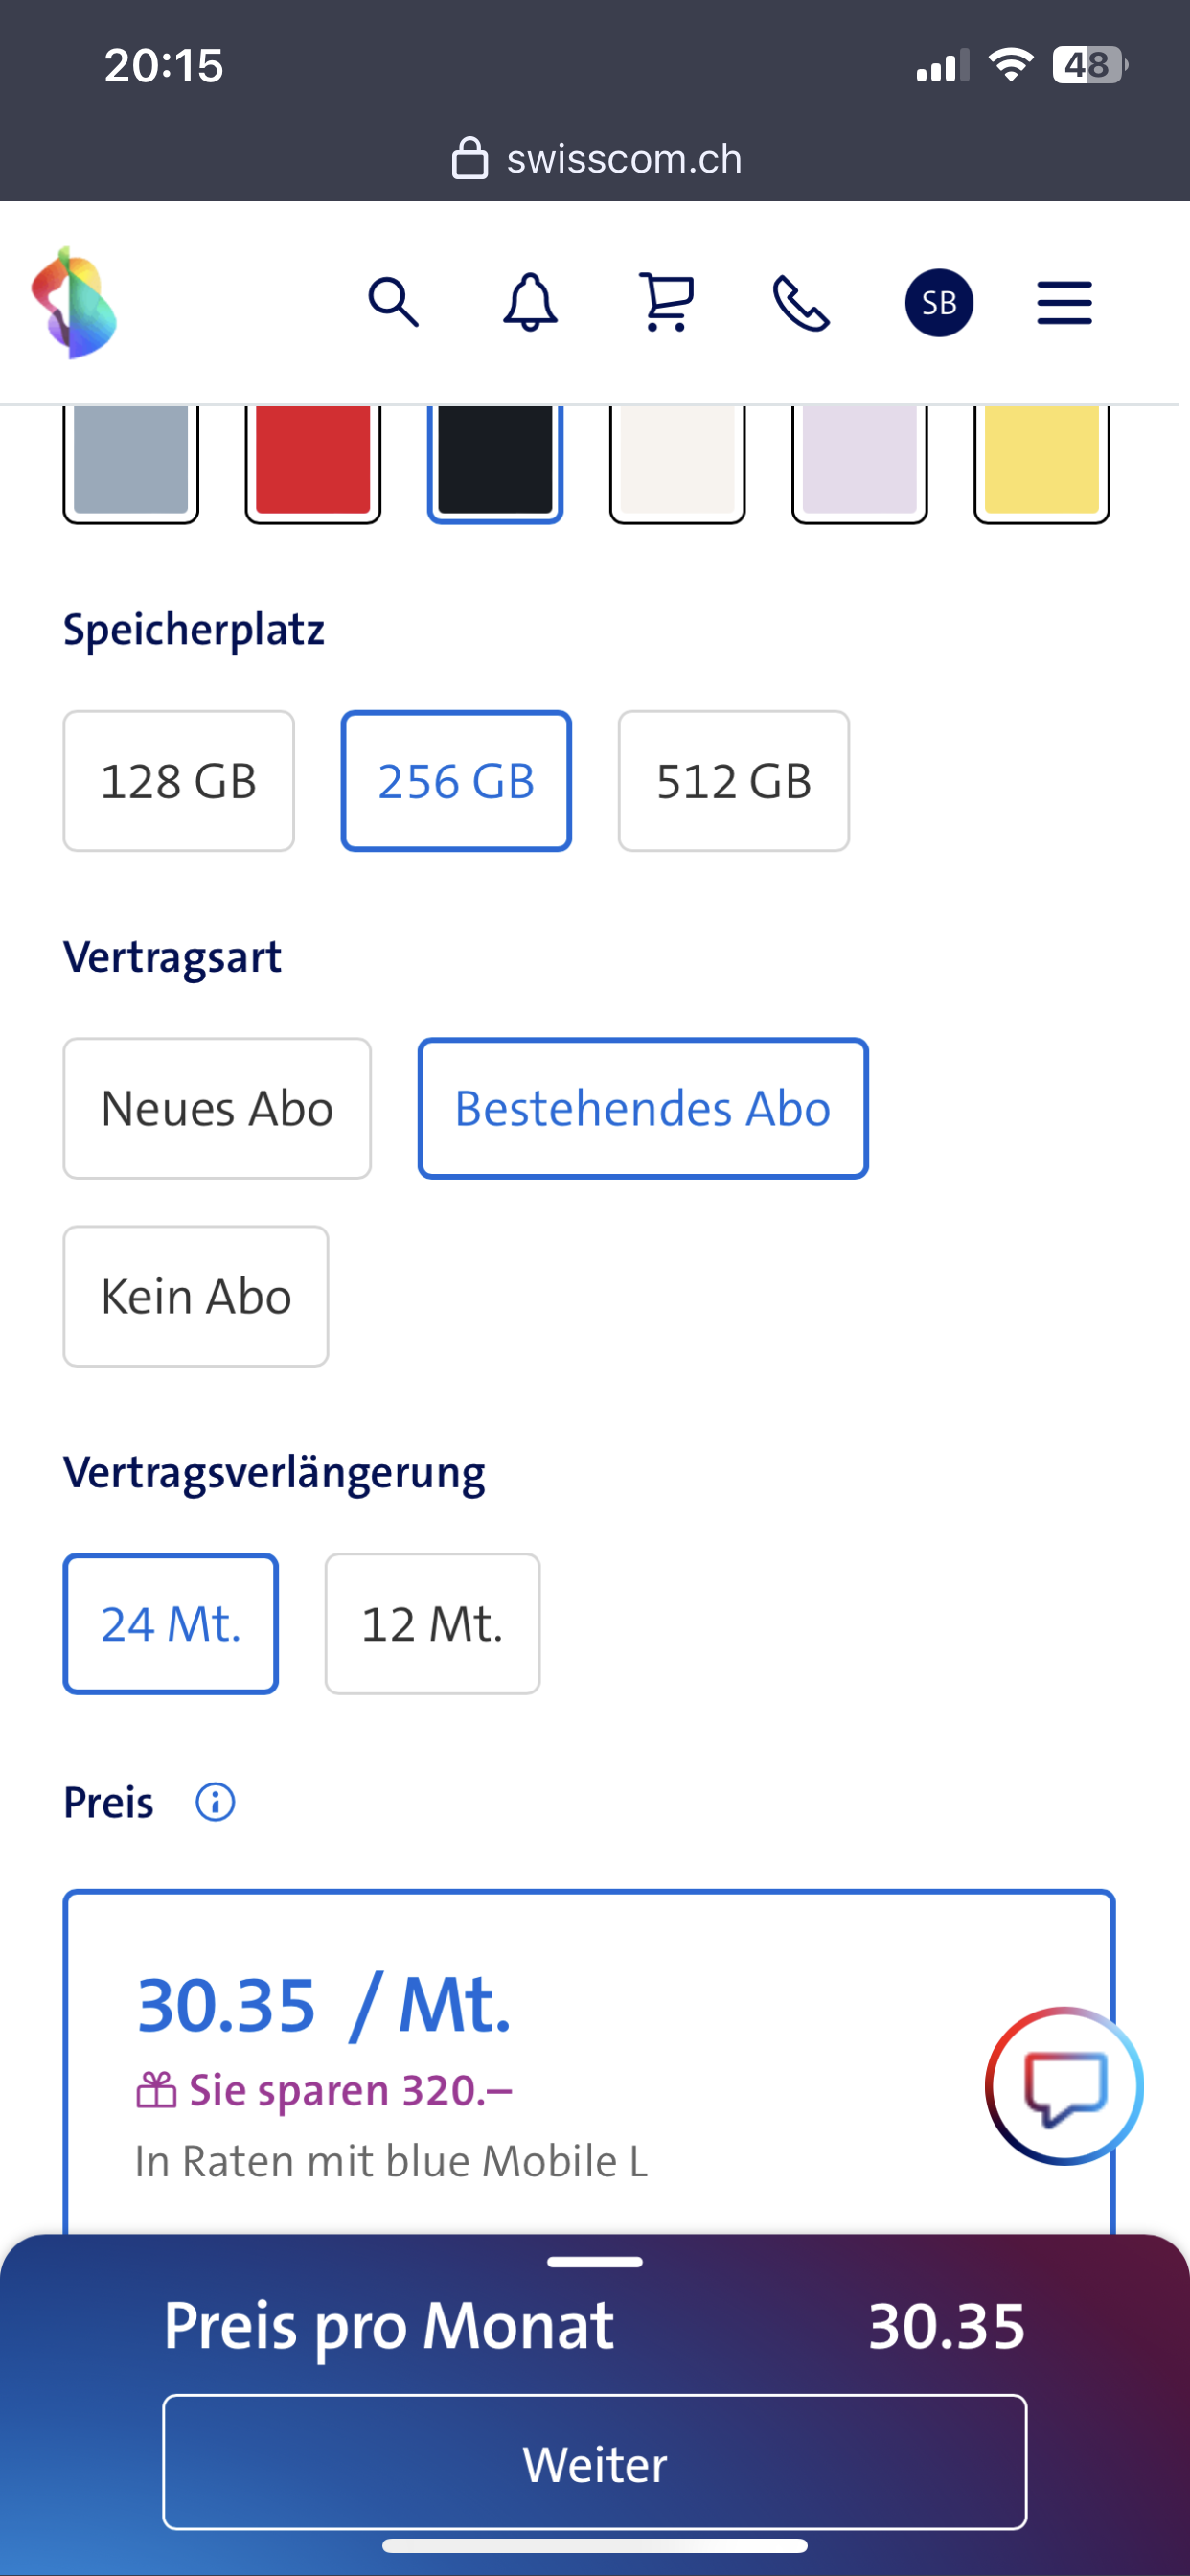1190x2576 pixels.
Task: Select 12 Mt. contract extension
Action: (x=432, y=1623)
